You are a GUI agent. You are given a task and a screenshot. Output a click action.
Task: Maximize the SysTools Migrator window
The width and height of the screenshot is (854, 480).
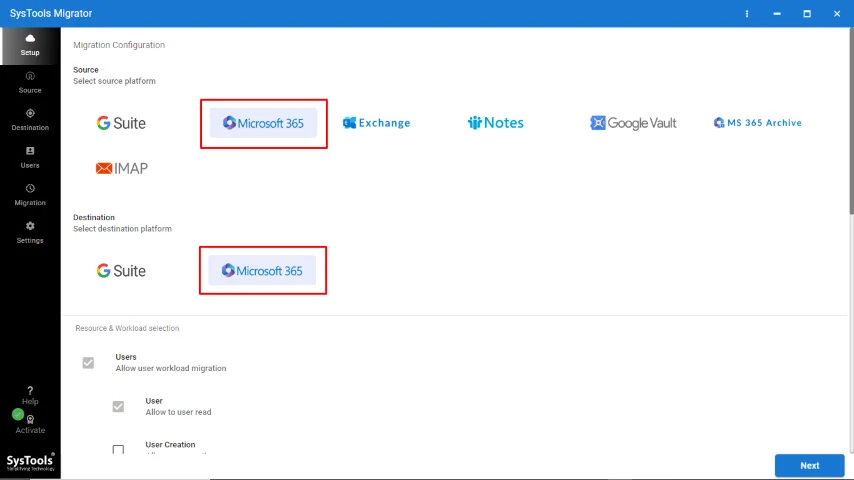coord(807,14)
